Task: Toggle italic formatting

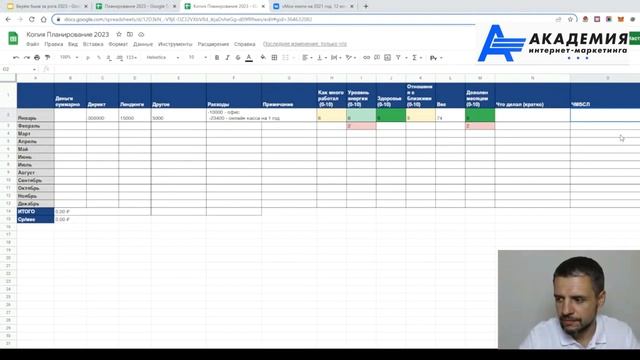Action: click(x=227, y=58)
